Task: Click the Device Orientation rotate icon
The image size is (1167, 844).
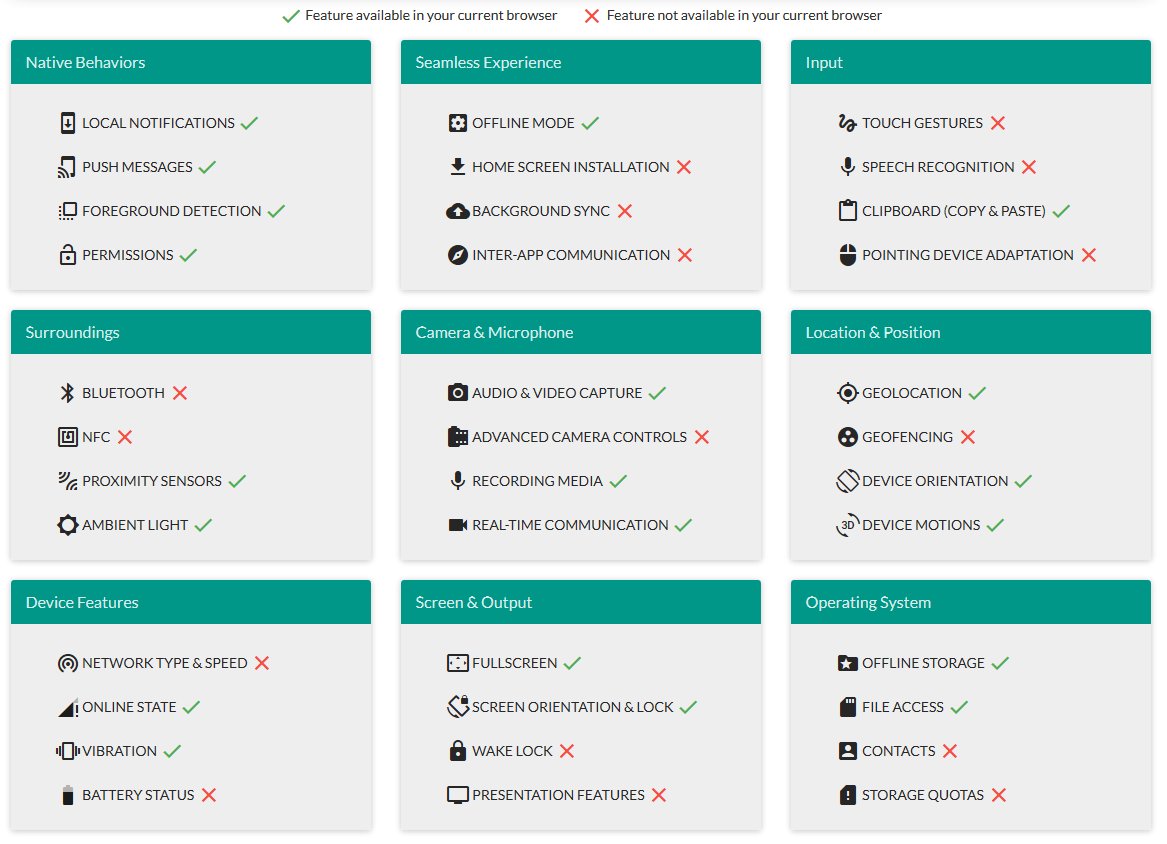Action: (848, 481)
